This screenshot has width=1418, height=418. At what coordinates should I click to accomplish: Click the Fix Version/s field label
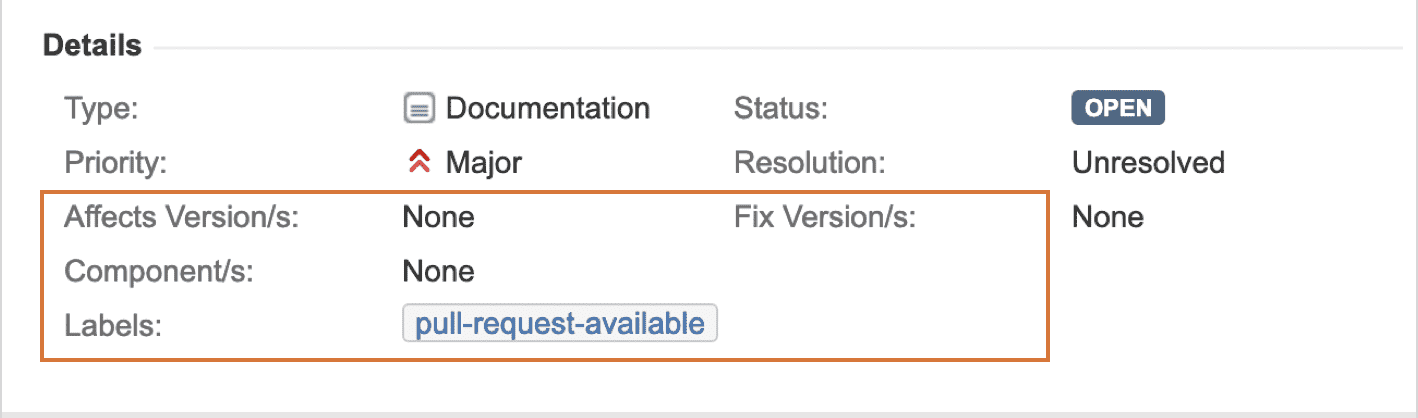click(825, 217)
